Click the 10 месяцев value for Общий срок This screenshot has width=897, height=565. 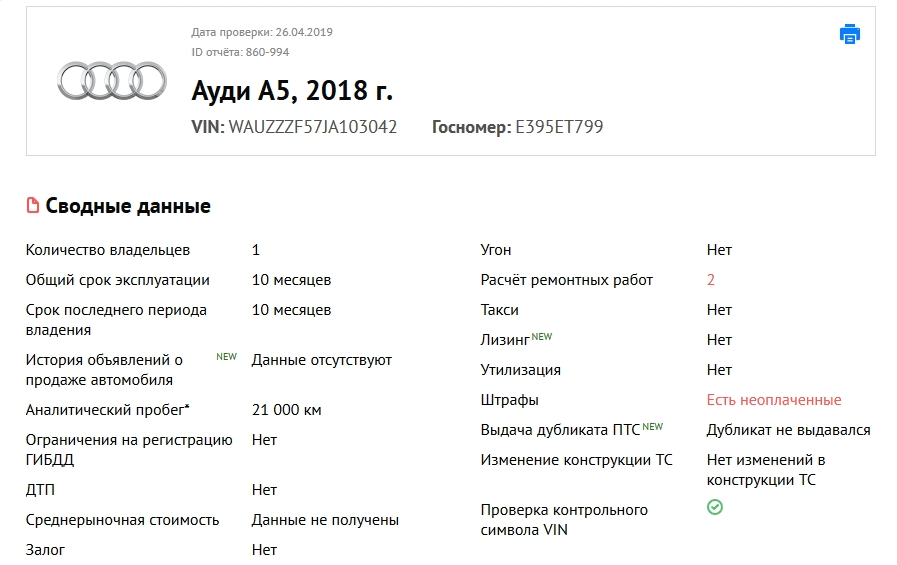tap(292, 280)
